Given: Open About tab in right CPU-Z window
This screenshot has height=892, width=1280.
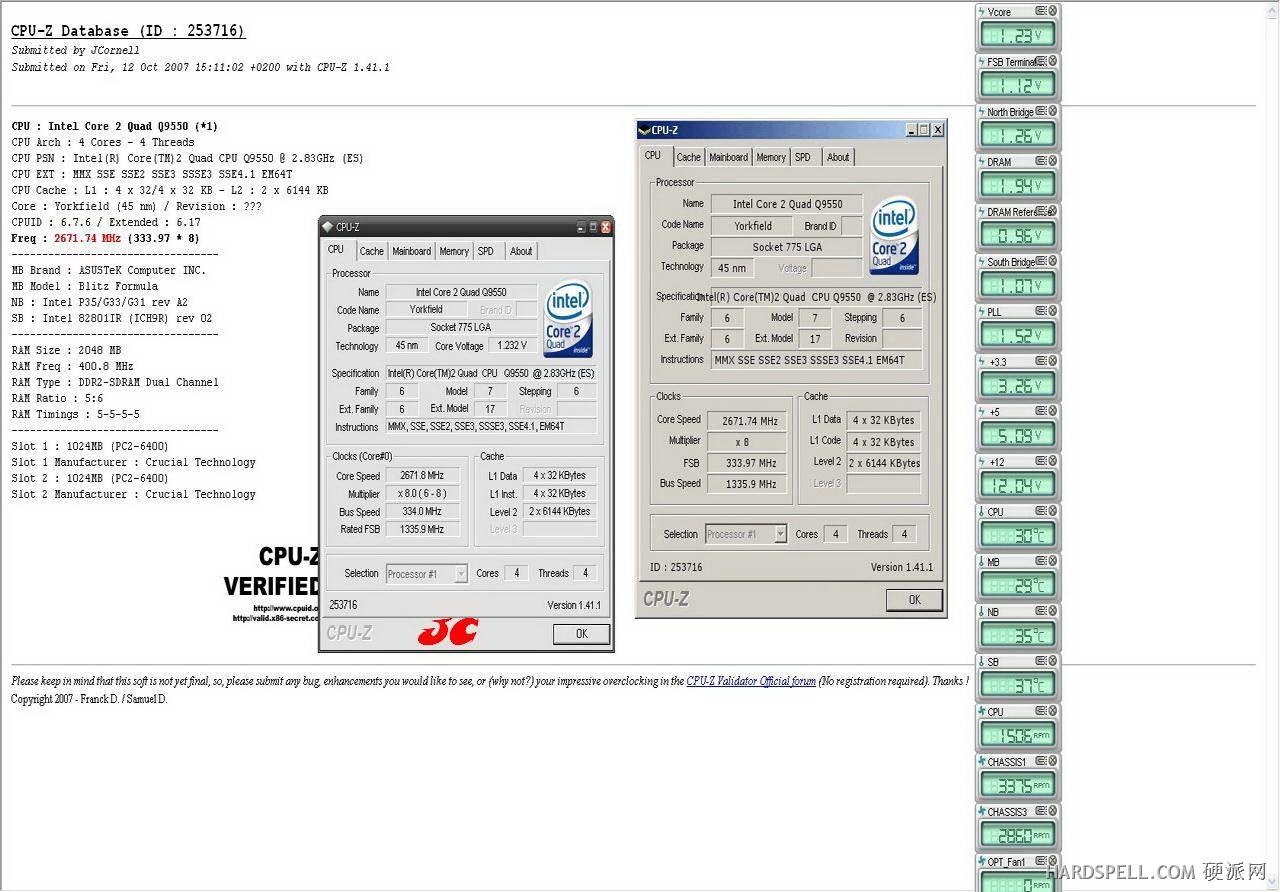Looking at the screenshot, I should pyautogui.click(x=838, y=157).
